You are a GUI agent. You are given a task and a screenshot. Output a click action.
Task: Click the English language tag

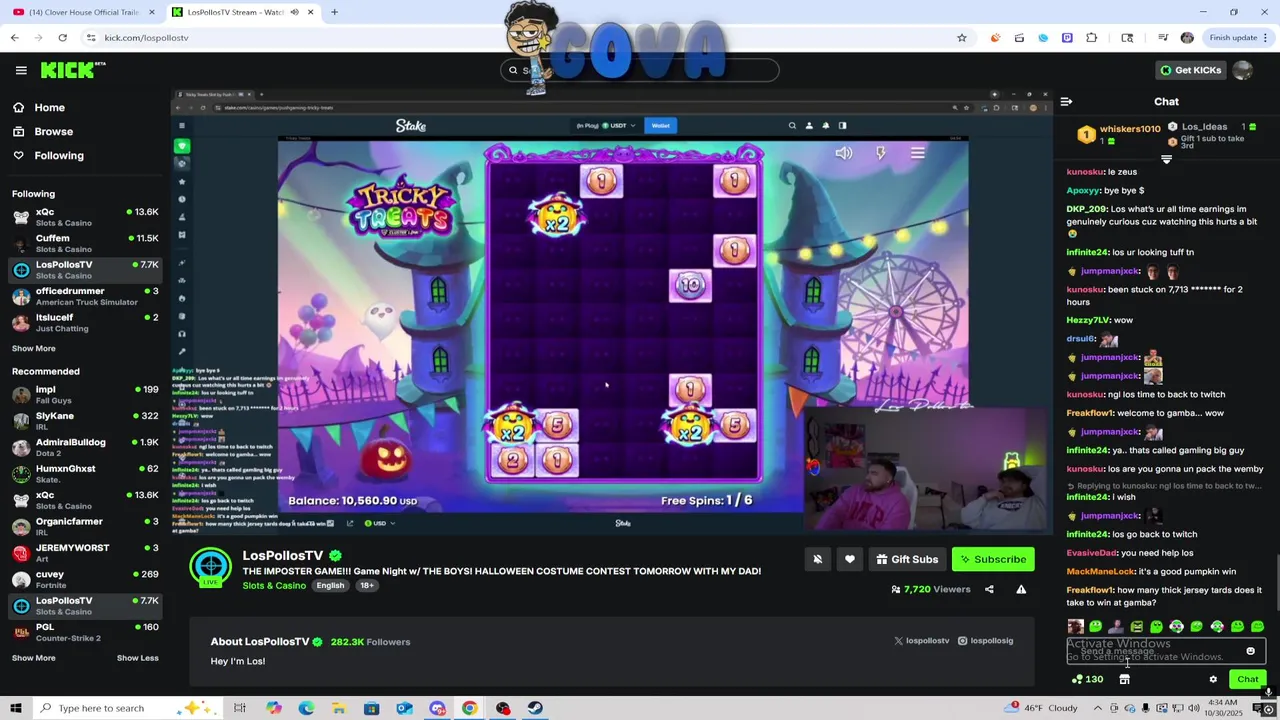click(x=330, y=586)
